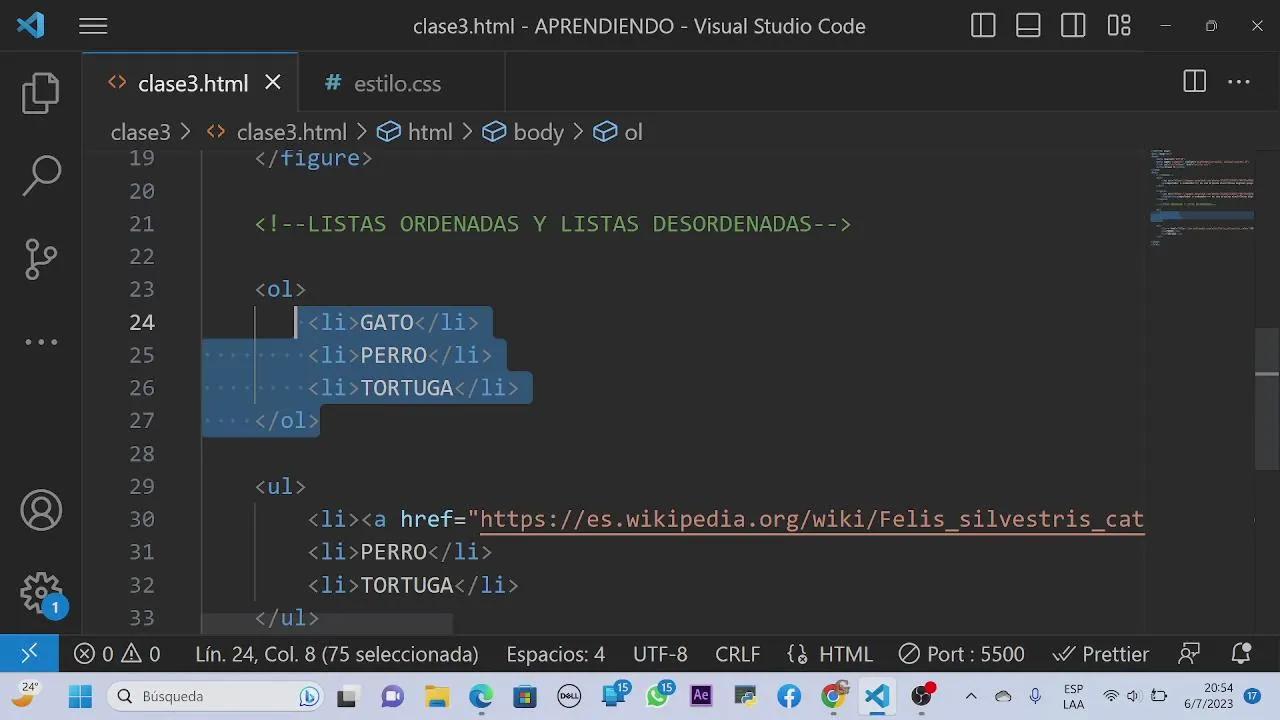This screenshot has height=720, width=1280.
Task: Click the Prettier status bar button
Action: tap(1101, 654)
